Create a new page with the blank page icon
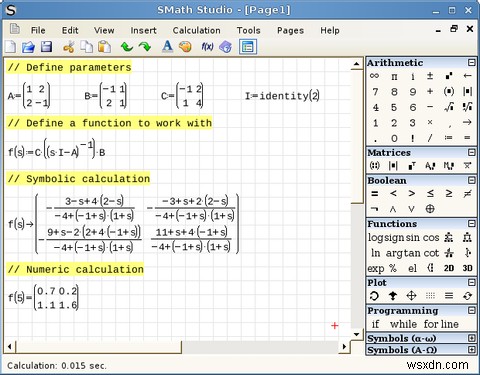480x375 pixels. coord(10,47)
